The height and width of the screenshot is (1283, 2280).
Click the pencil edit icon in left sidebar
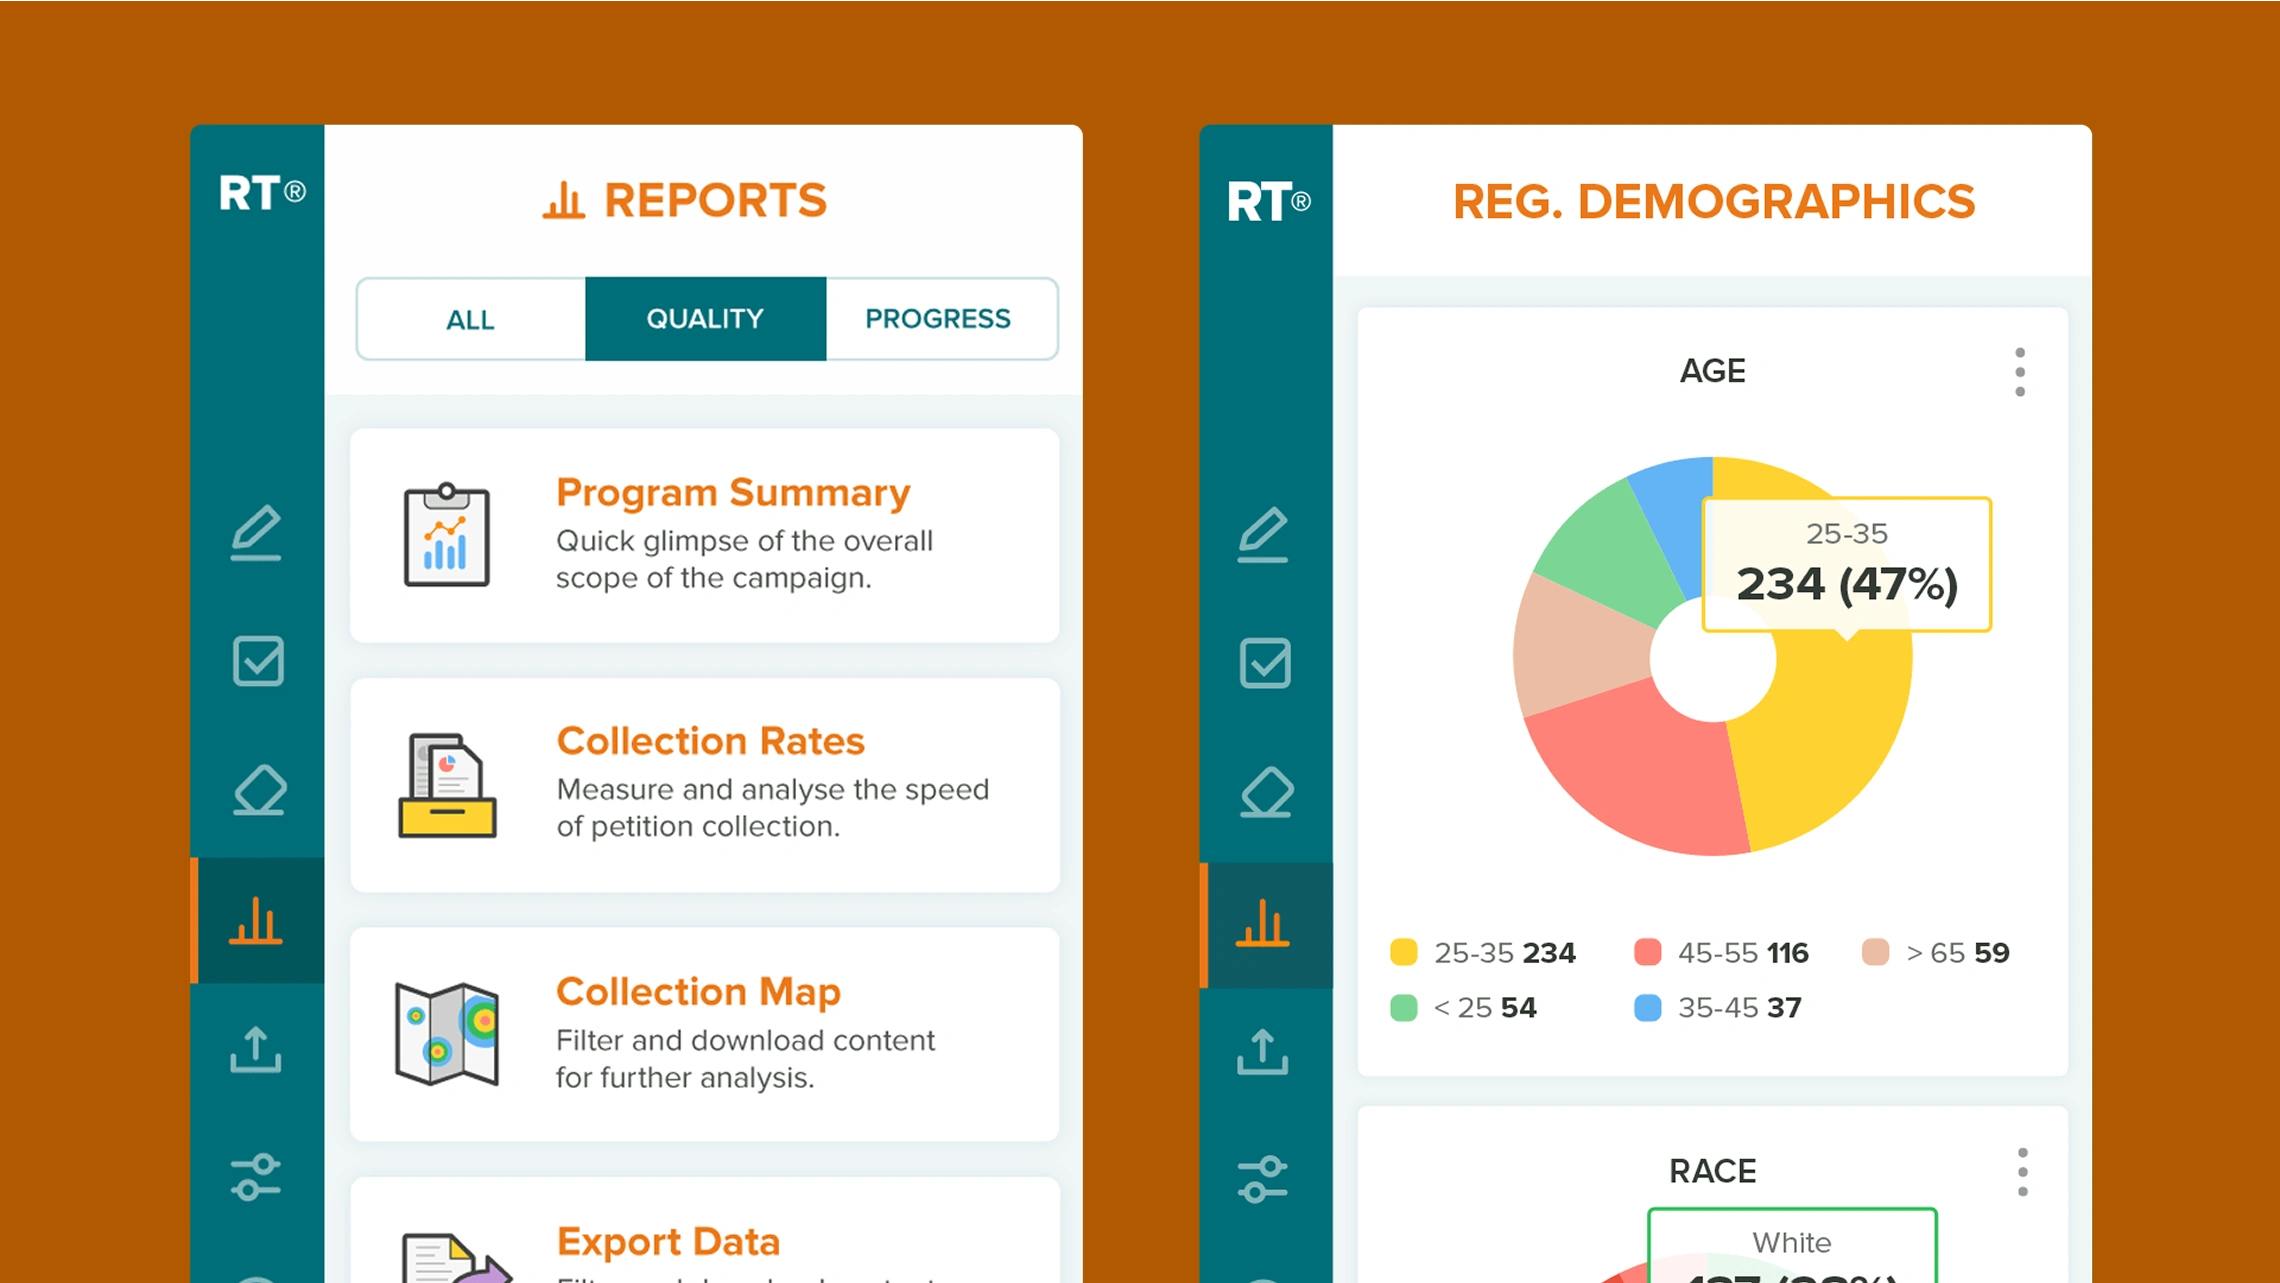(256, 532)
